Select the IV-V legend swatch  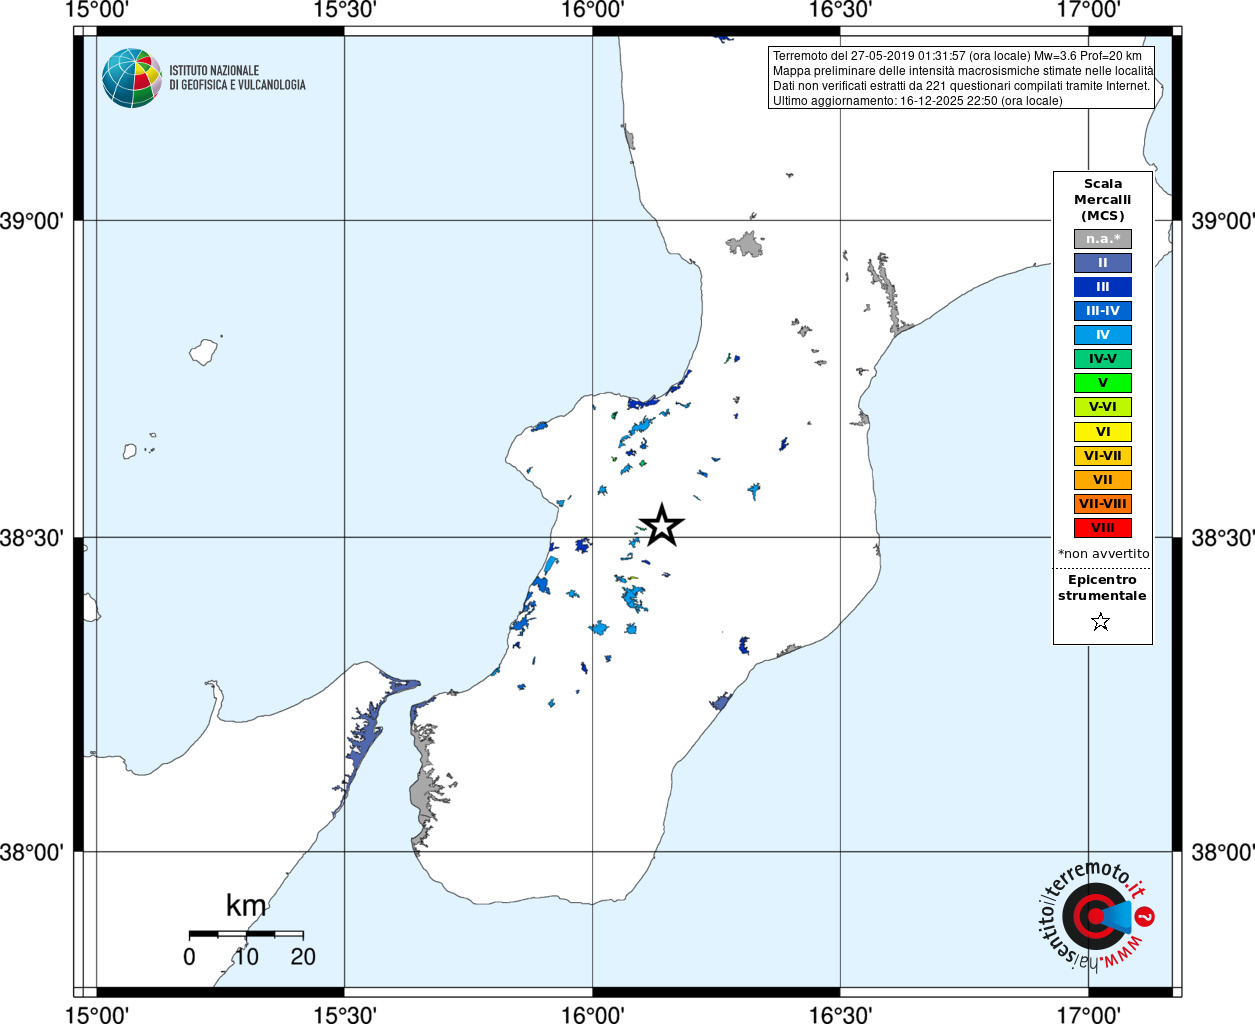tap(1103, 359)
